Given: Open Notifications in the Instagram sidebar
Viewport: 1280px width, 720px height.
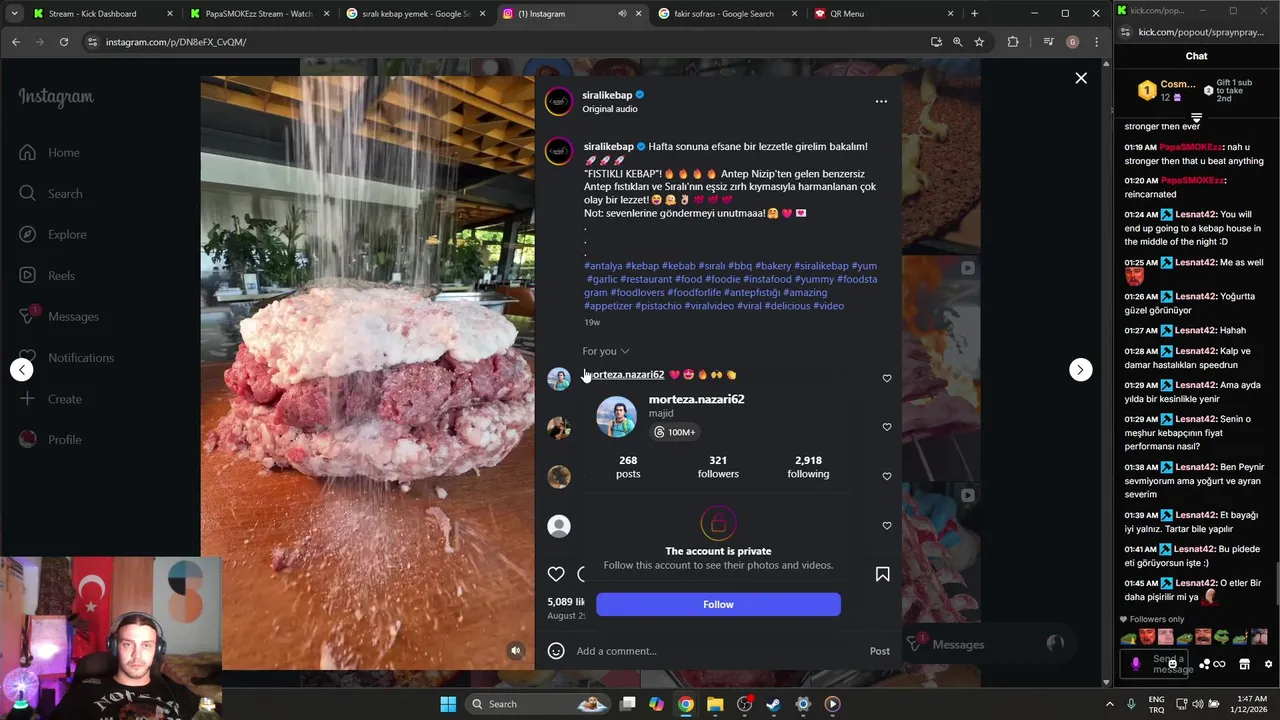Looking at the screenshot, I should [x=67, y=358].
